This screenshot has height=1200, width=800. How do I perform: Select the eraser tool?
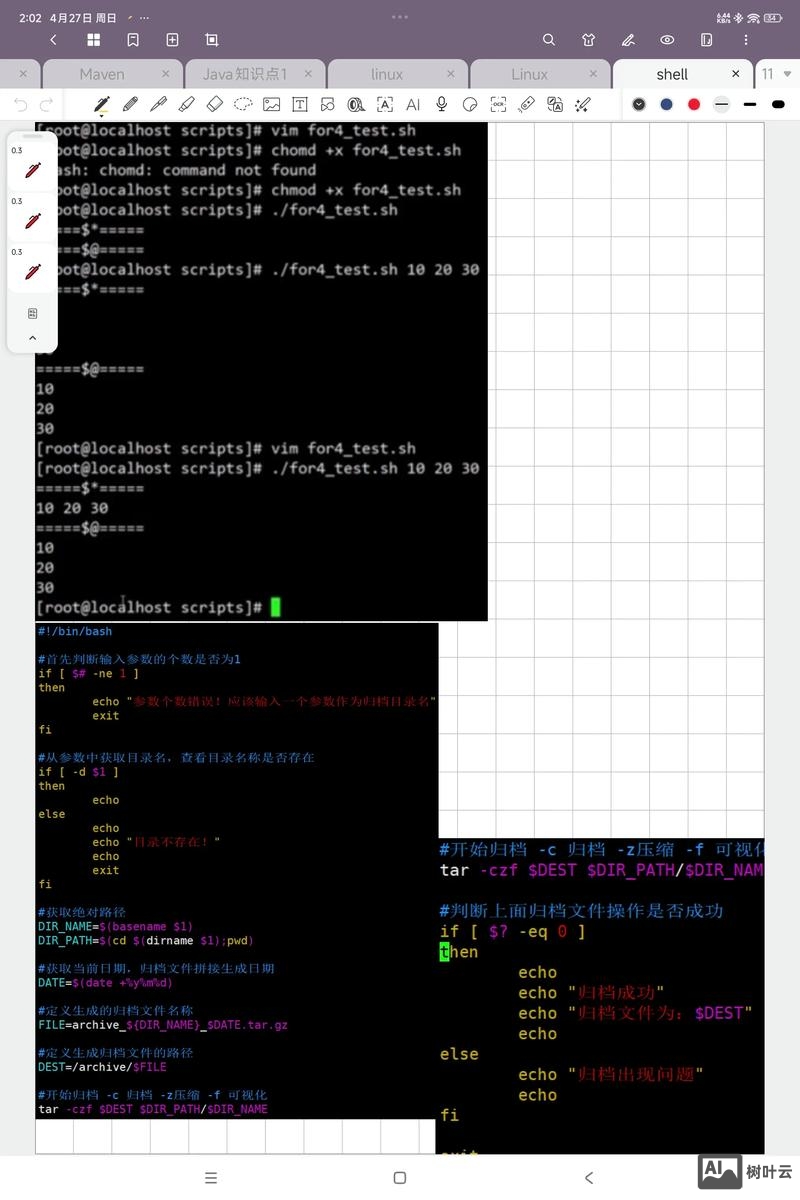pyautogui.click(x=212, y=104)
